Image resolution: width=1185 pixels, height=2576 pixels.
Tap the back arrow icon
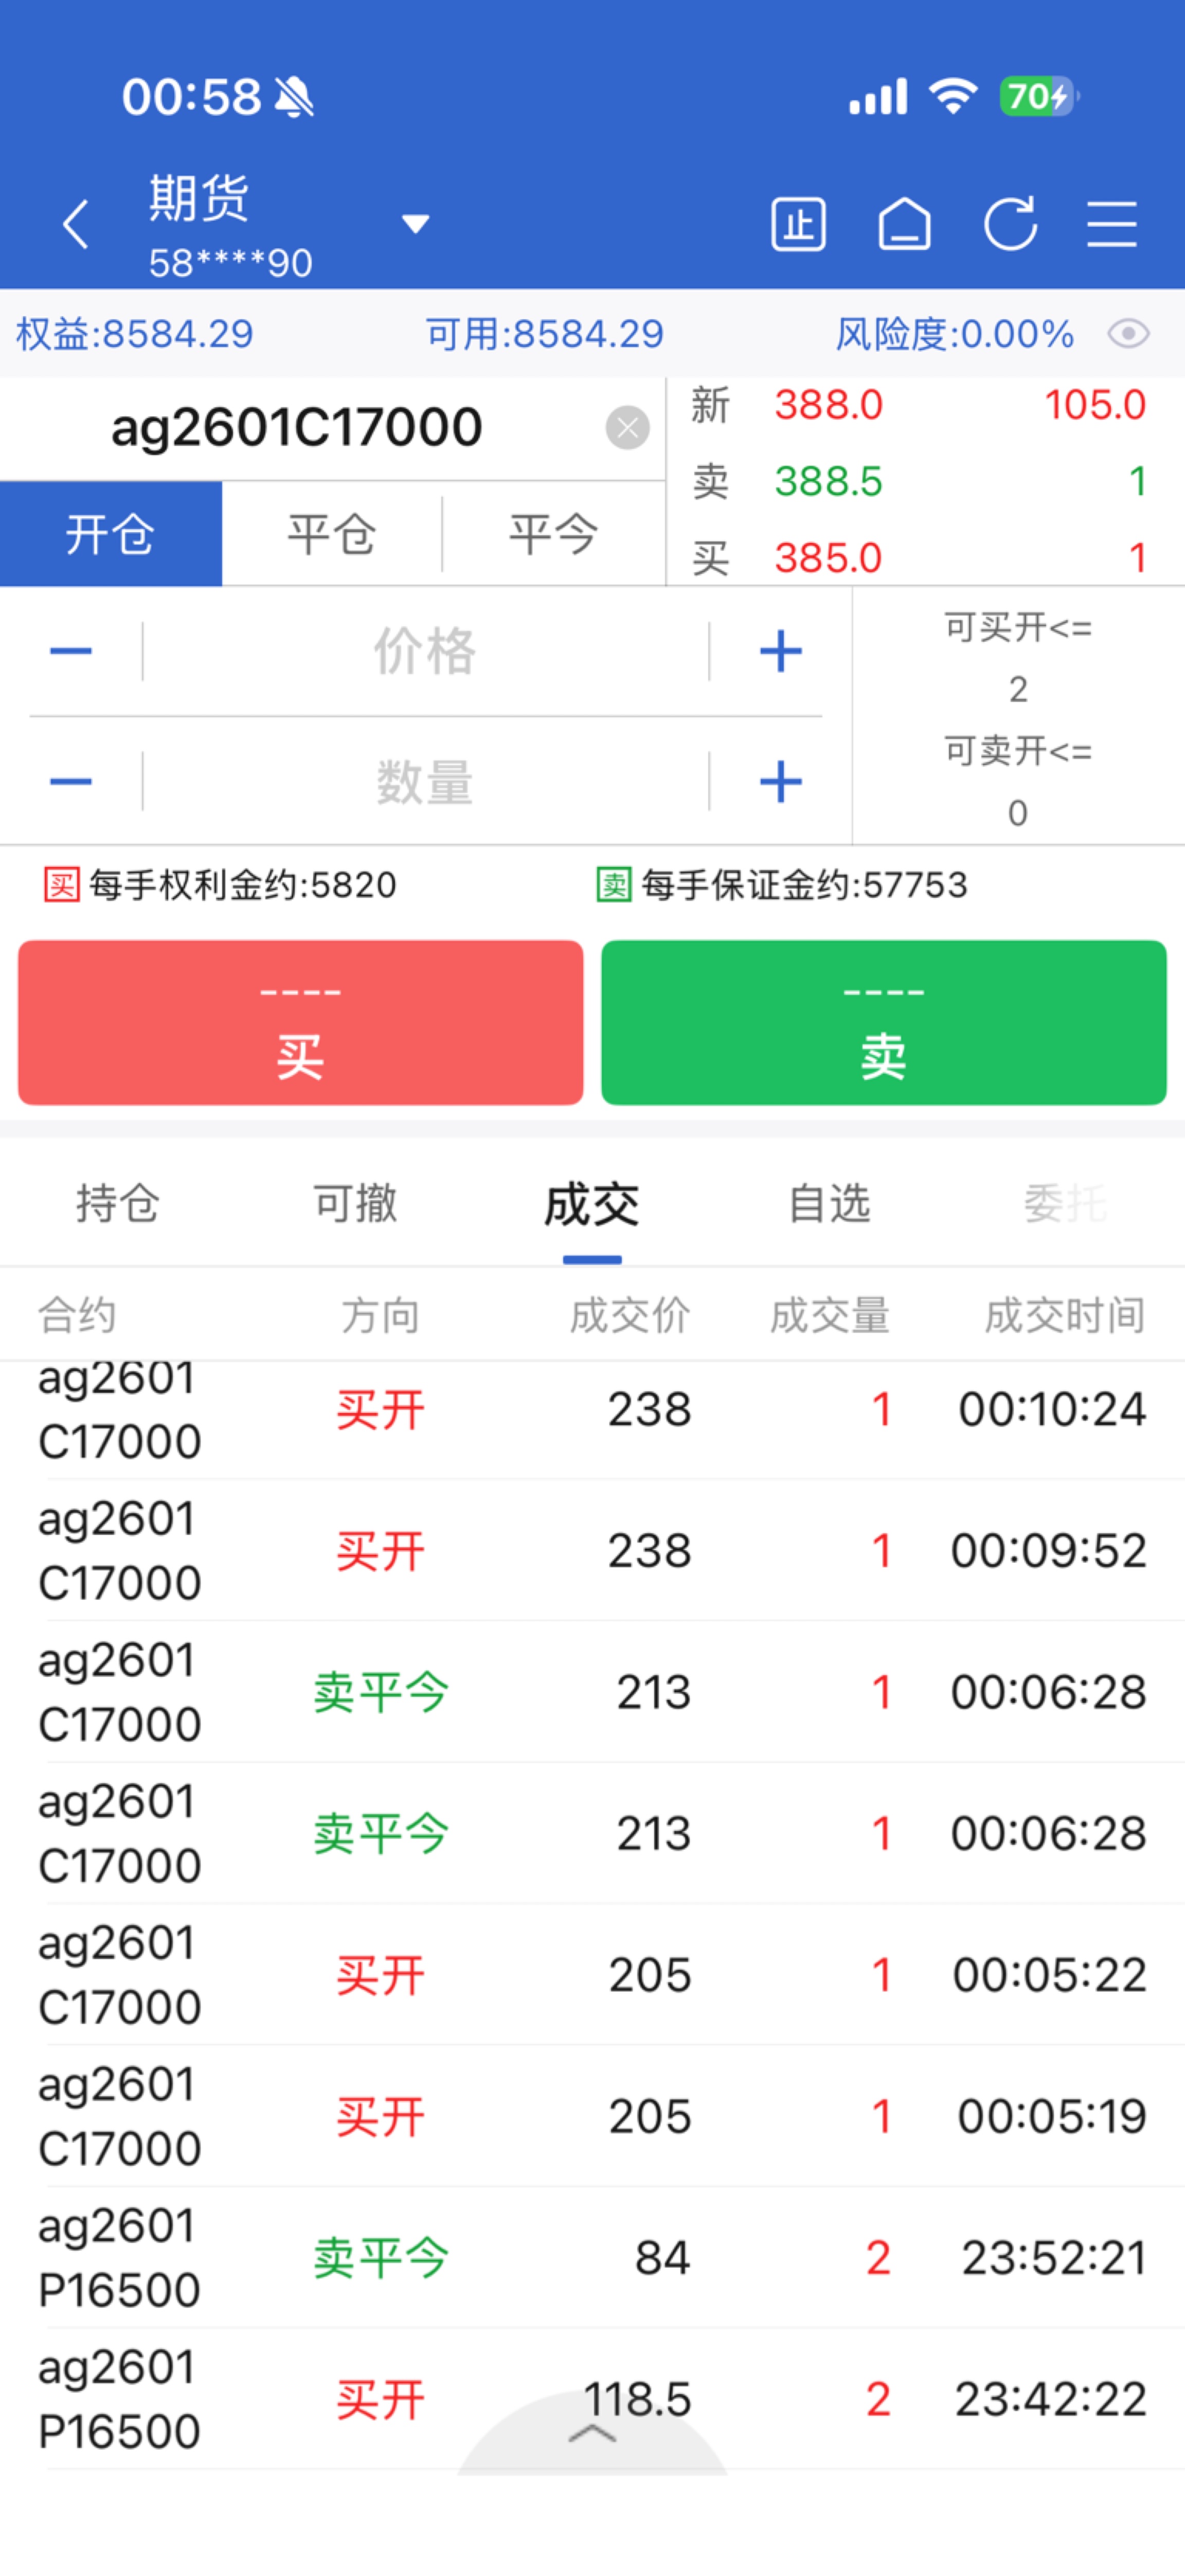pyautogui.click(x=76, y=224)
